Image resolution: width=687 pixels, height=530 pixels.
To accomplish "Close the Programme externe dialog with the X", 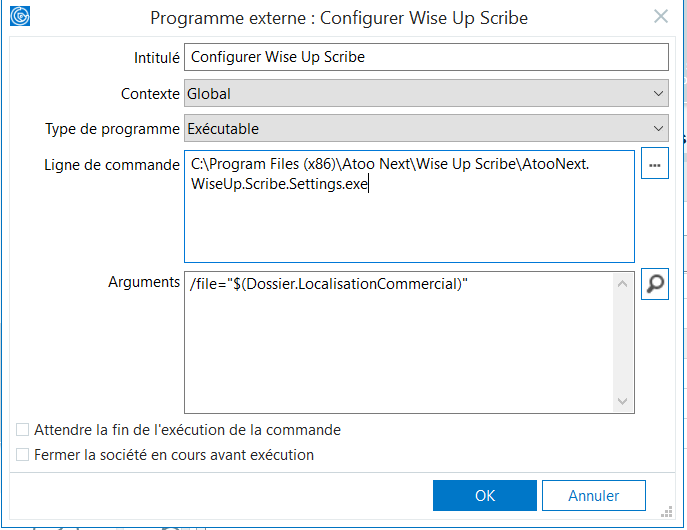I will [661, 17].
